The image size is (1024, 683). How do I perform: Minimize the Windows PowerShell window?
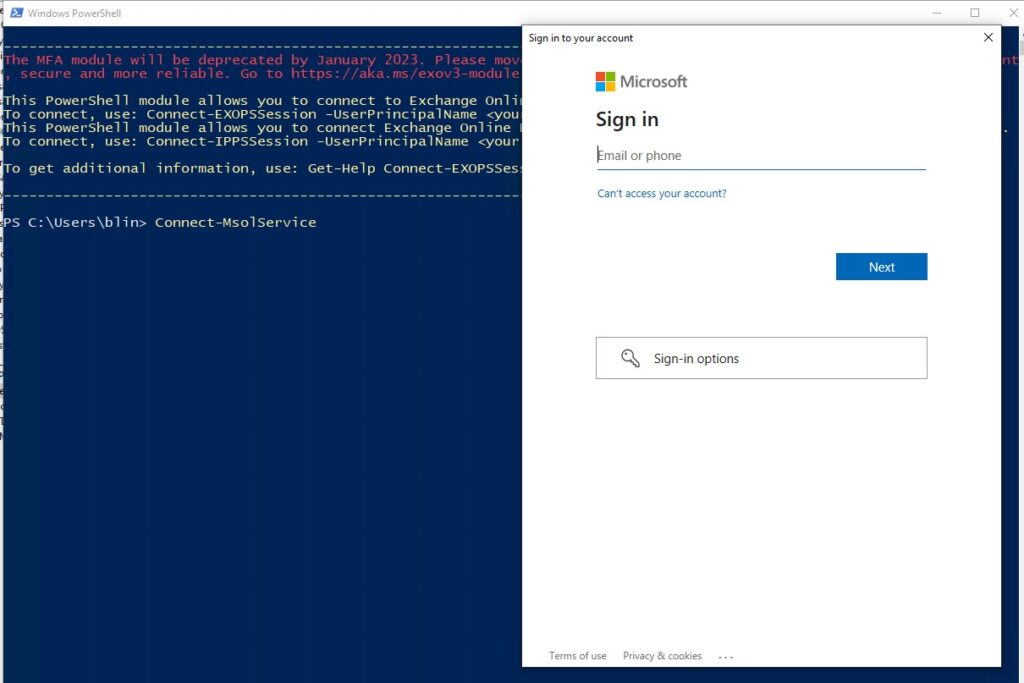pos(936,13)
